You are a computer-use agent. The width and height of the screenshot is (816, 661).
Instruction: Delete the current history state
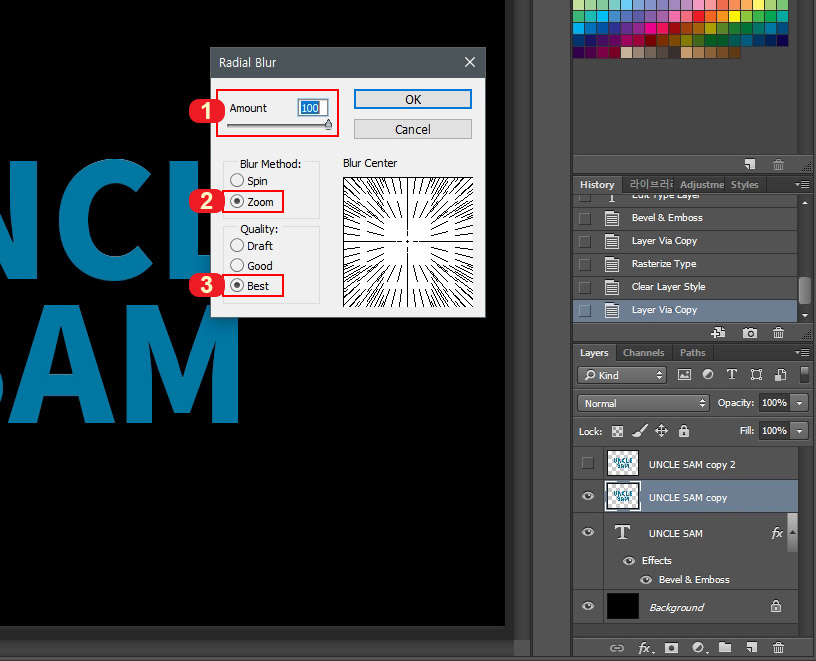pos(778,333)
